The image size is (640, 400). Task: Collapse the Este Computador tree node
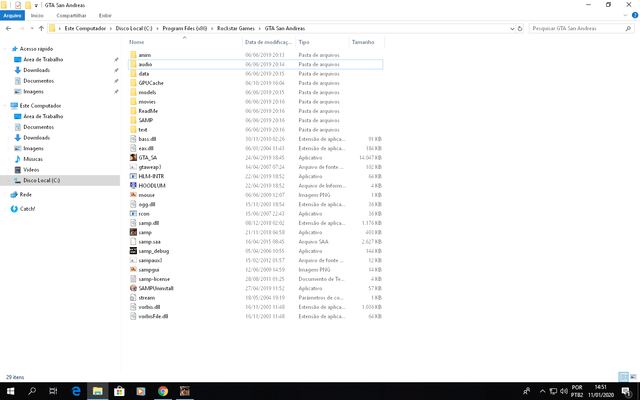click(x=5, y=105)
